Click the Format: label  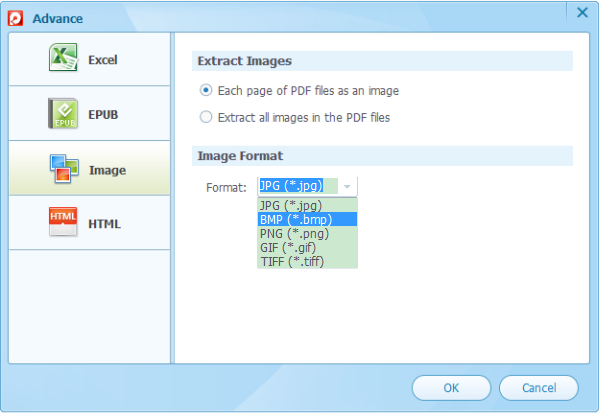pos(226,188)
